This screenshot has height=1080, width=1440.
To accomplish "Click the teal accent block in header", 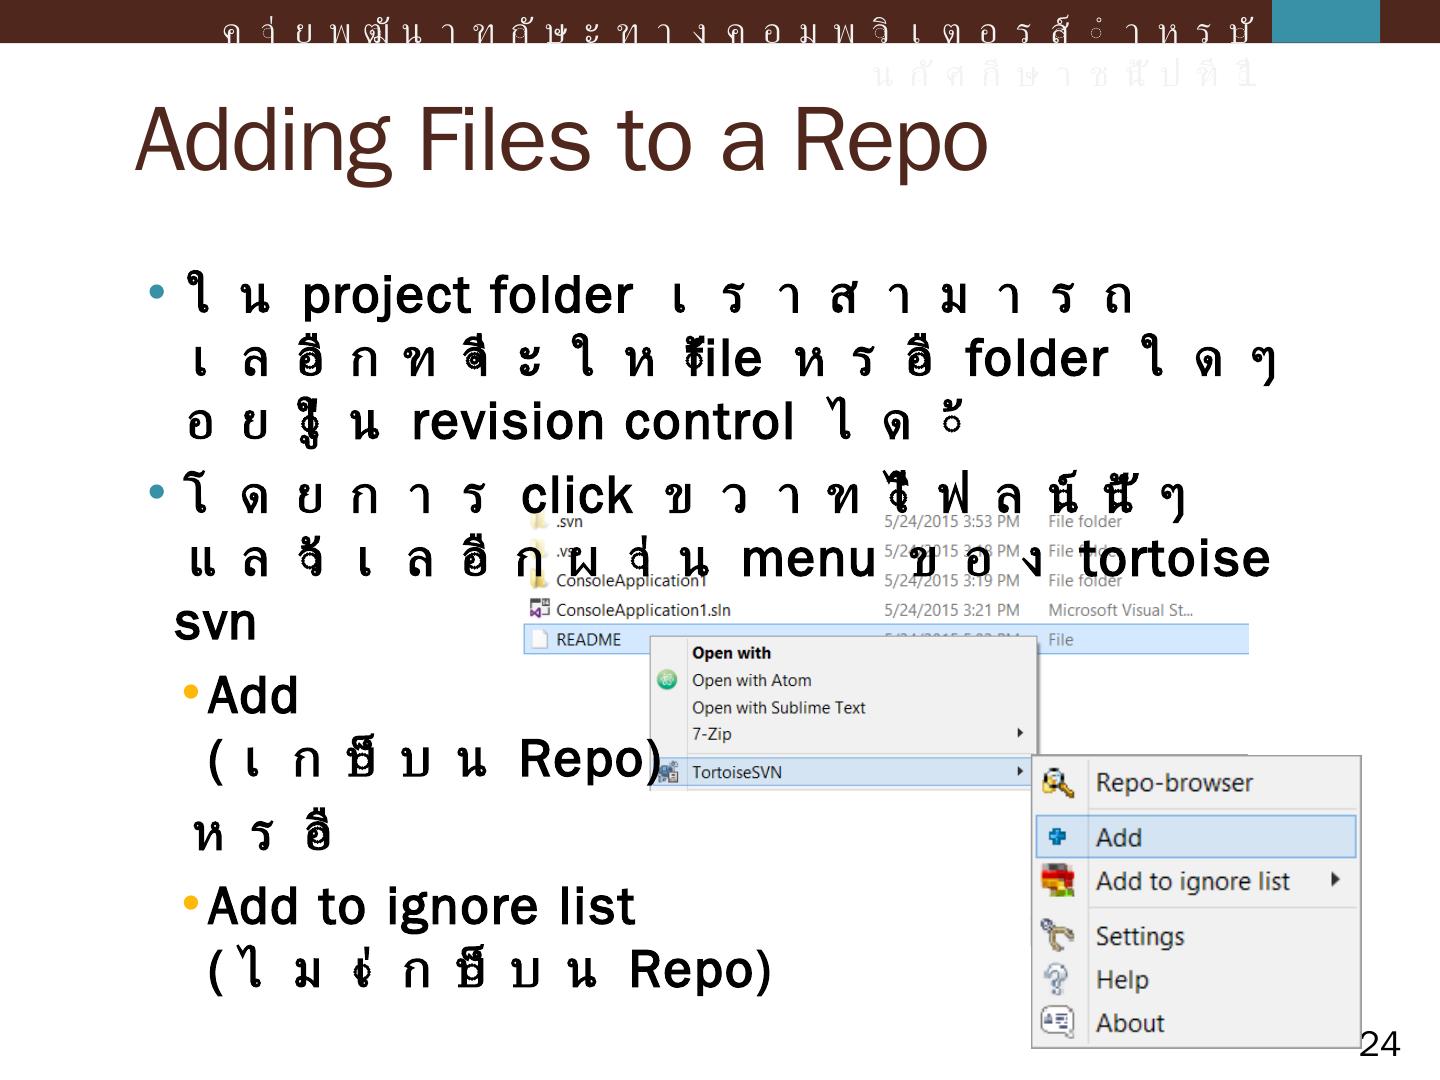I will pyautogui.click(x=1325, y=21).
